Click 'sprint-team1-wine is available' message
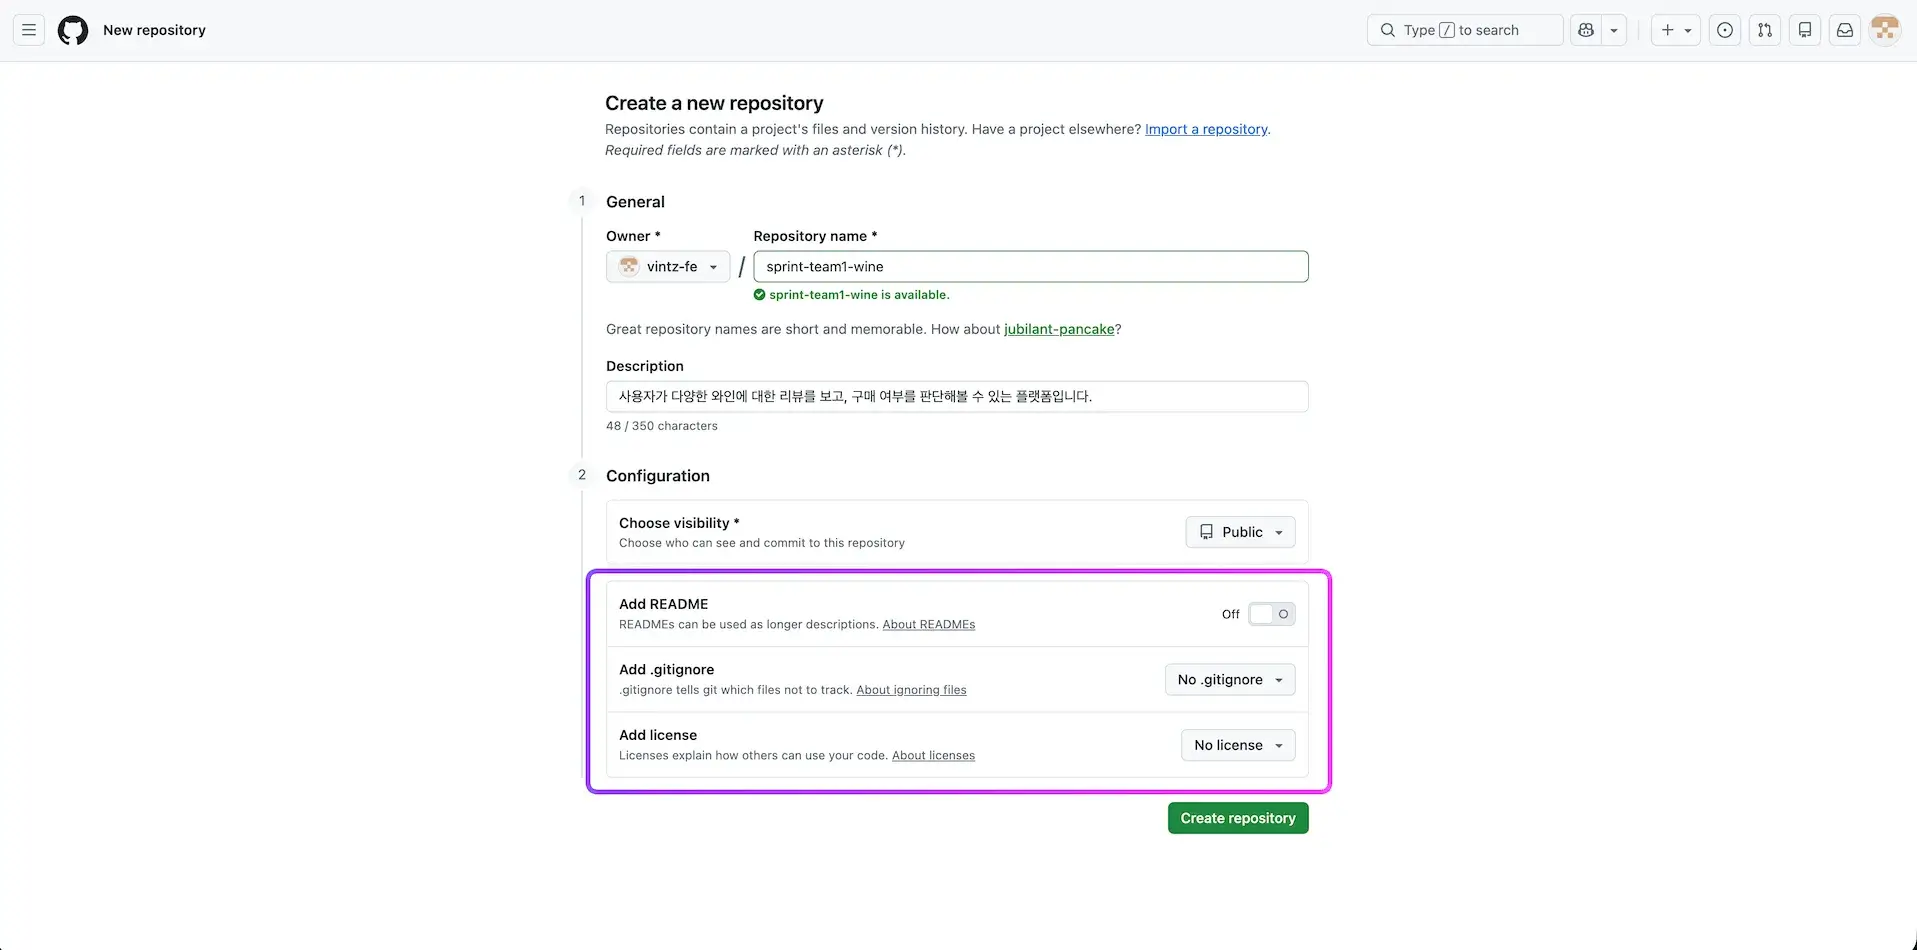This screenshot has height=950, width=1917. (x=852, y=295)
